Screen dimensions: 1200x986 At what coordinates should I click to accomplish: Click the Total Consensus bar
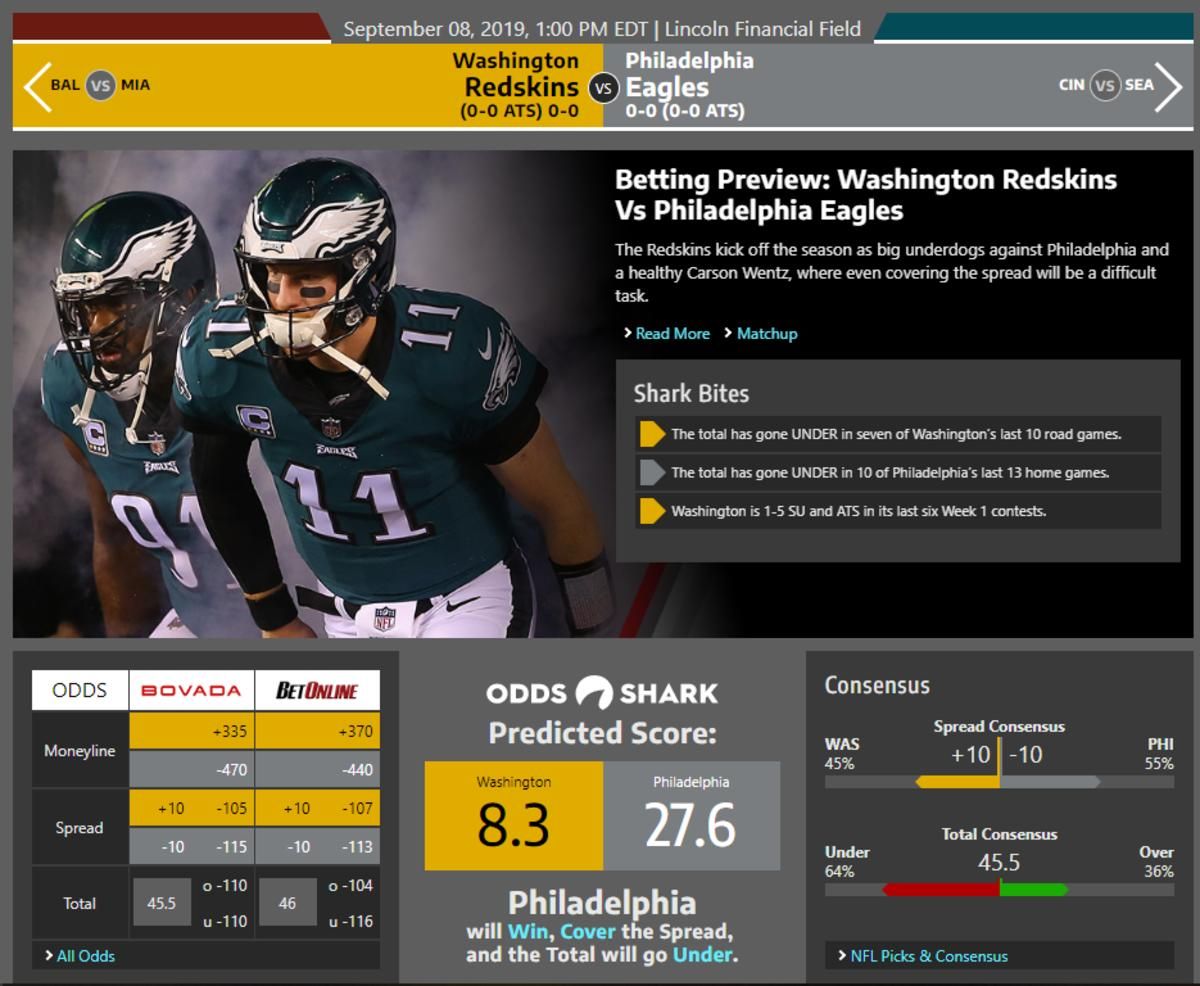(999, 889)
